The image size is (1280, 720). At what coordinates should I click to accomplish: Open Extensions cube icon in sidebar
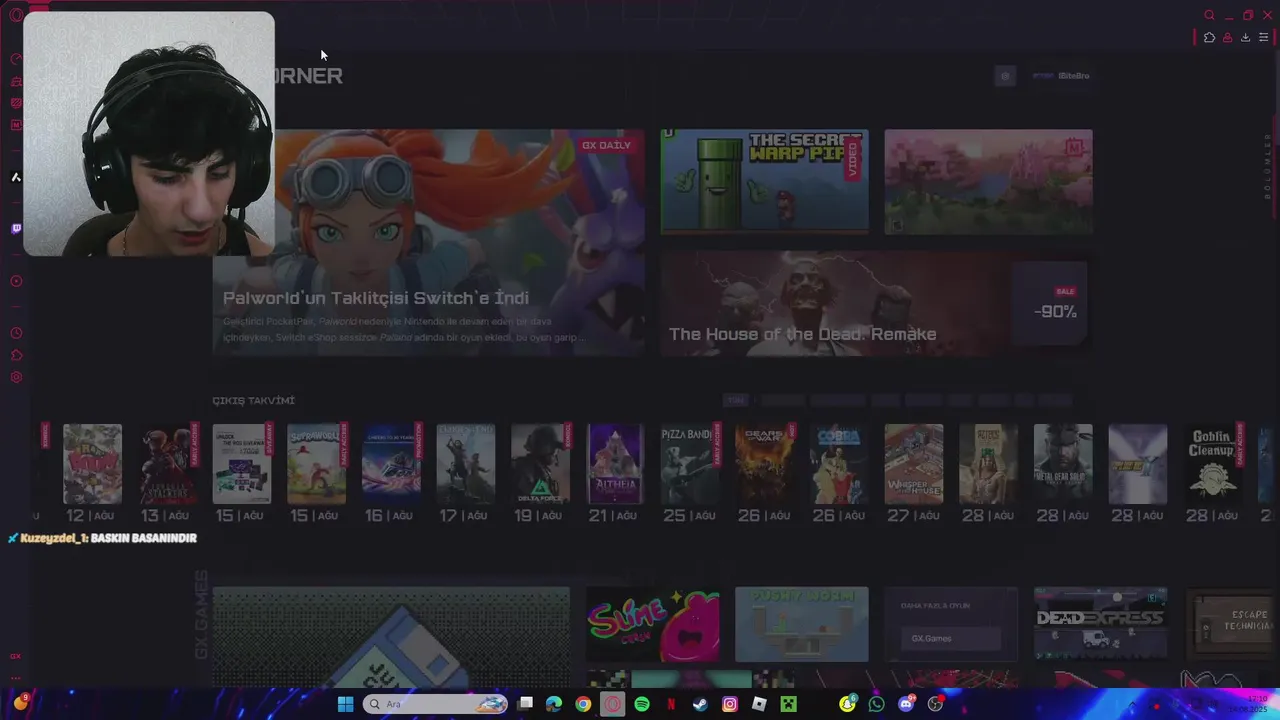16,355
